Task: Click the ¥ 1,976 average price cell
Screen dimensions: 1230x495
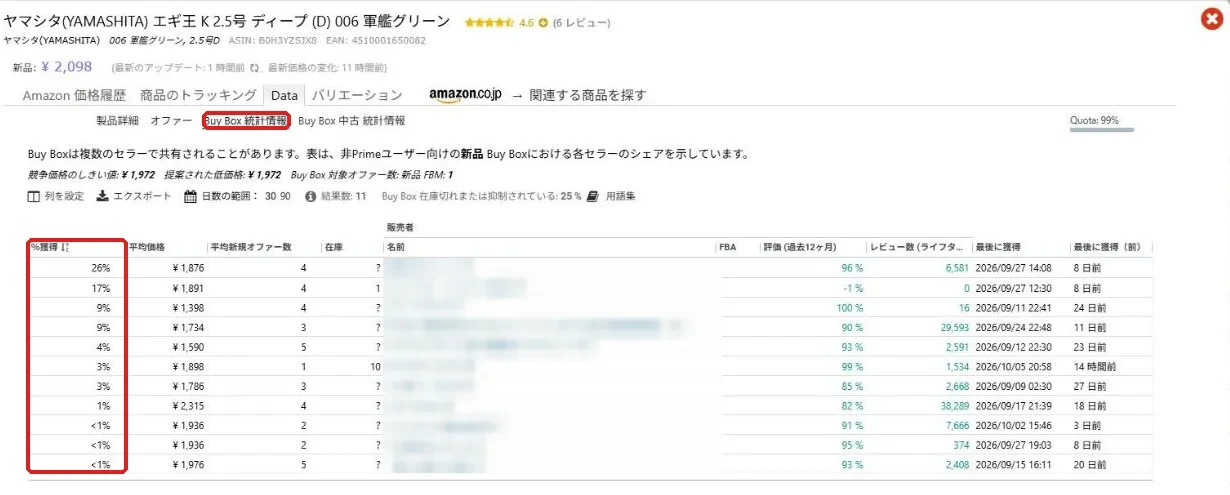Action: pyautogui.click(x=187, y=465)
